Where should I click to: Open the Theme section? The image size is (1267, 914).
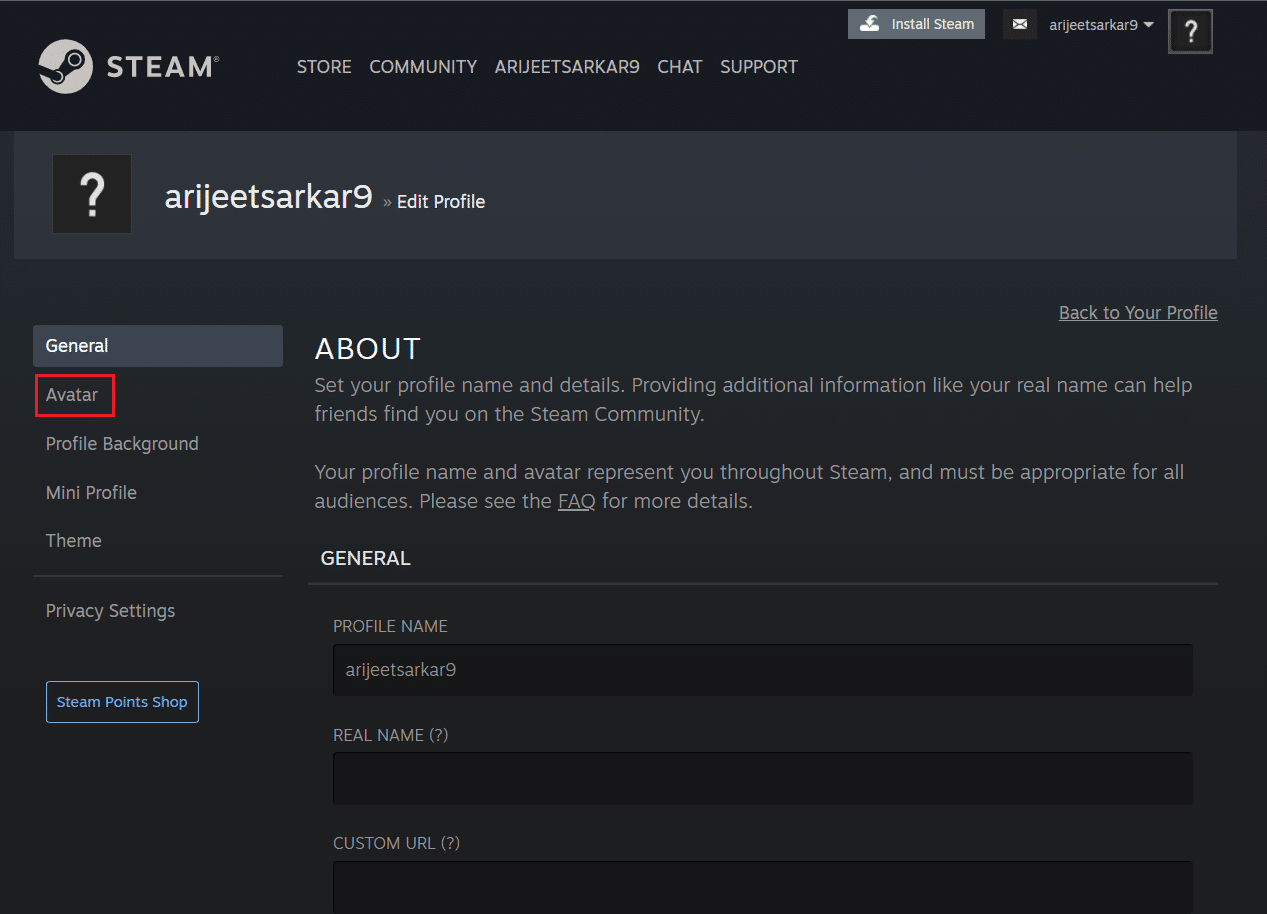coord(74,541)
